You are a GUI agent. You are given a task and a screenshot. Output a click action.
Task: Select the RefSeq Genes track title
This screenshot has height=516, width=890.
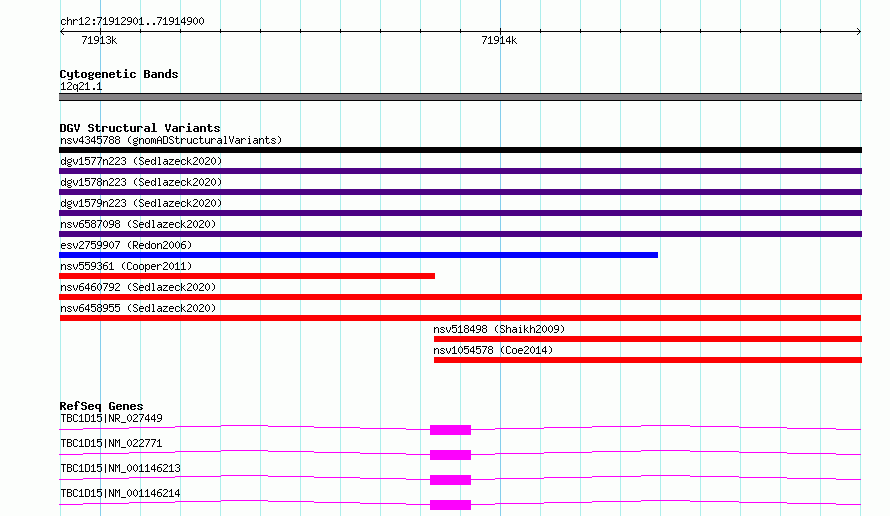101,406
